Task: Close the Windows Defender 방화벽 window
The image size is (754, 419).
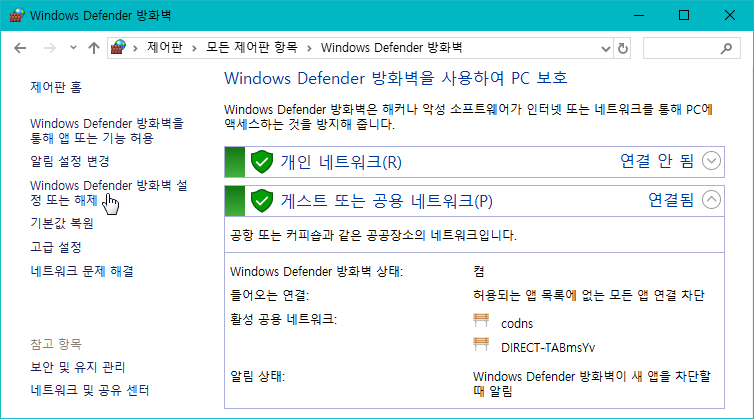Action: click(729, 15)
